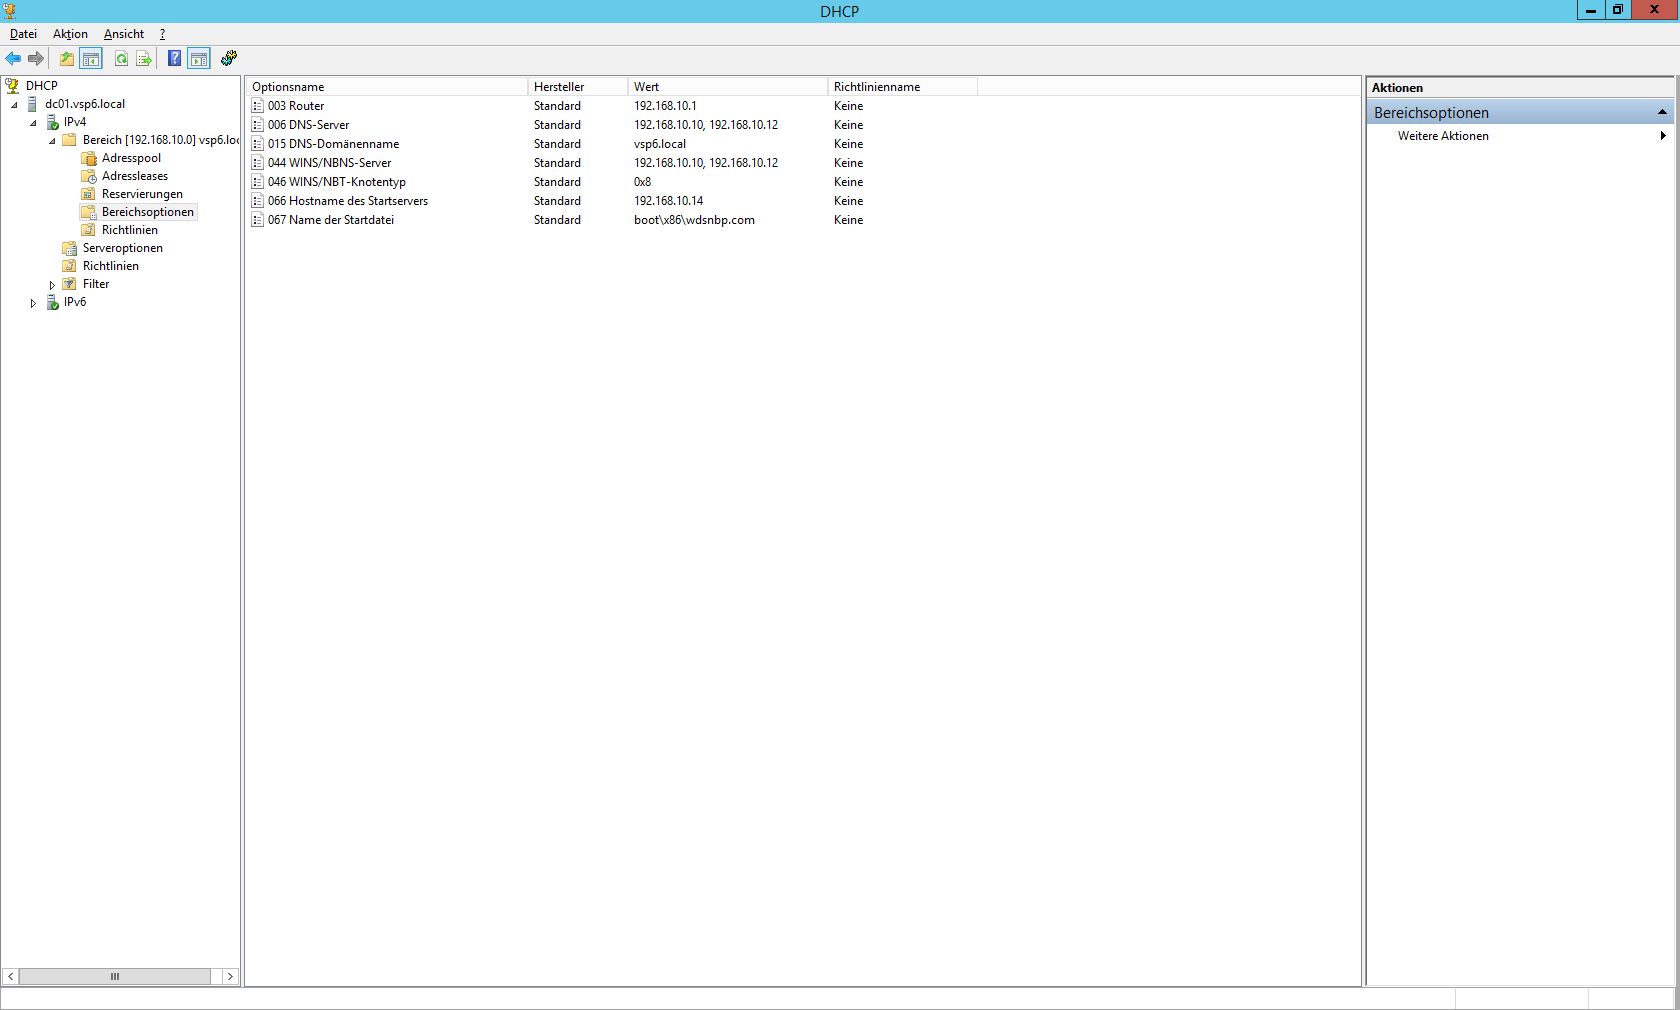Open the Datei menu
The image size is (1680, 1010).
point(23,34)
